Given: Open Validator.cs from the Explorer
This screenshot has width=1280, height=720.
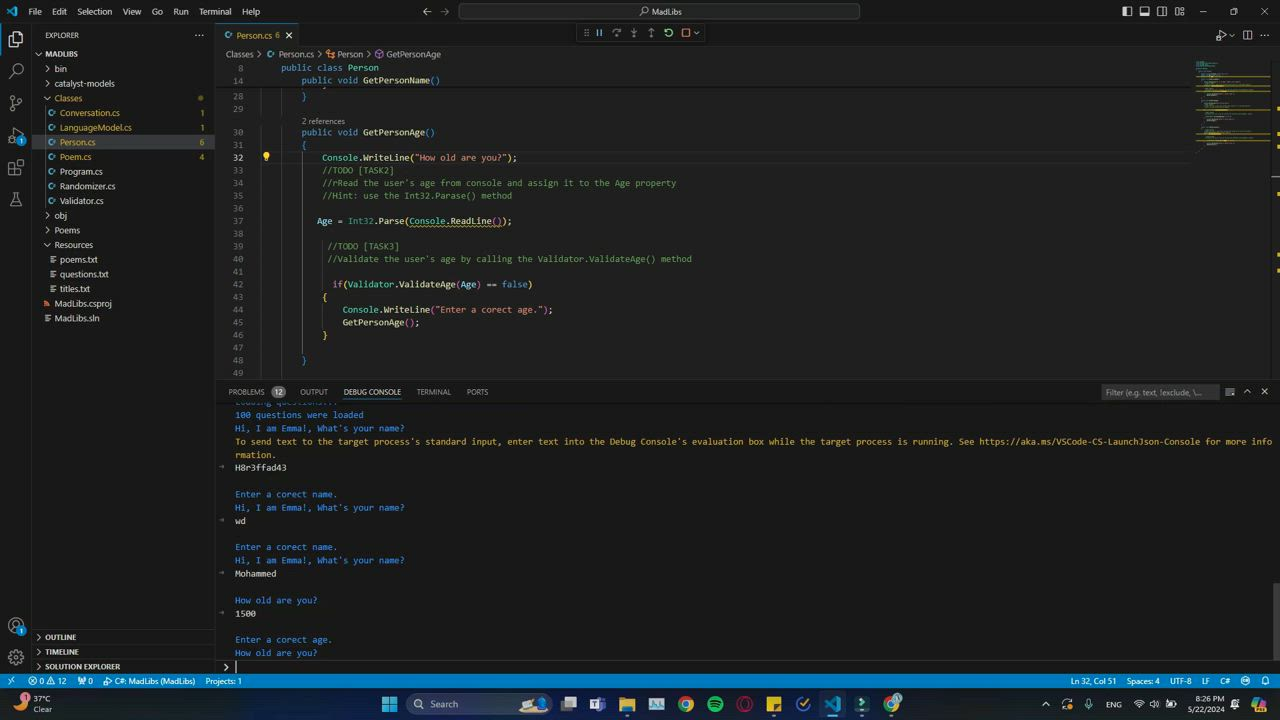Looking at the screenshot, I should tap(81, 201).
